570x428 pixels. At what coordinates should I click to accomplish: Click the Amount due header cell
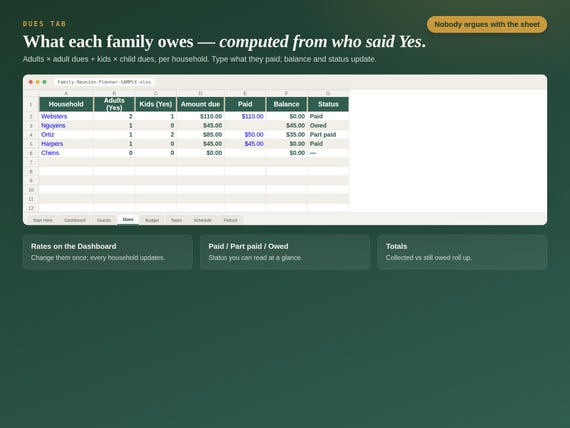click(x=200, y=104)
